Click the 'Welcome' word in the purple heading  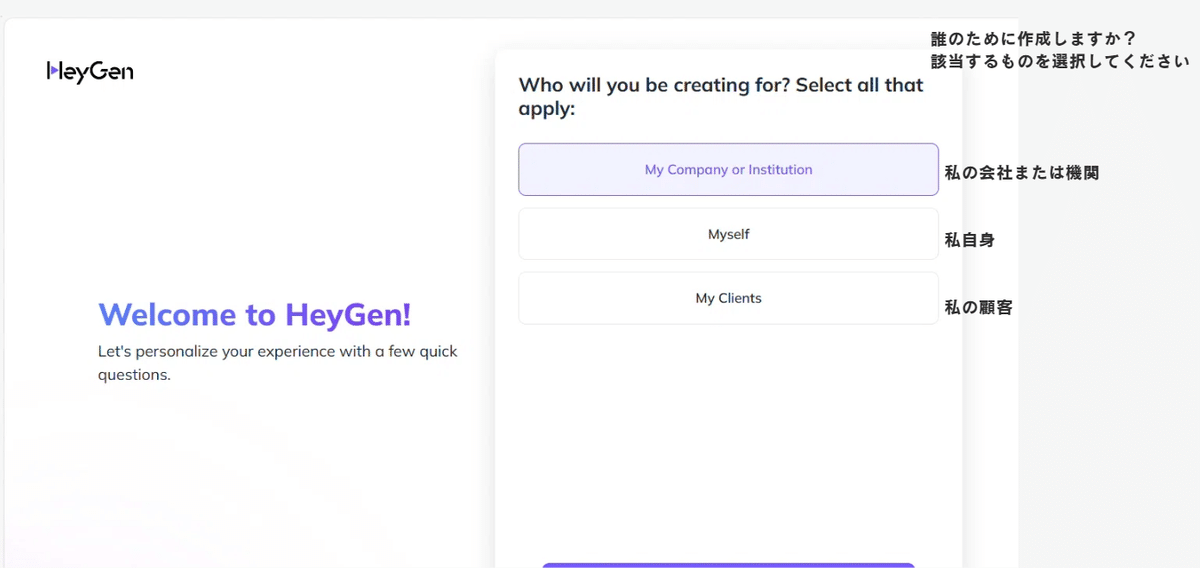click(167, 315)
